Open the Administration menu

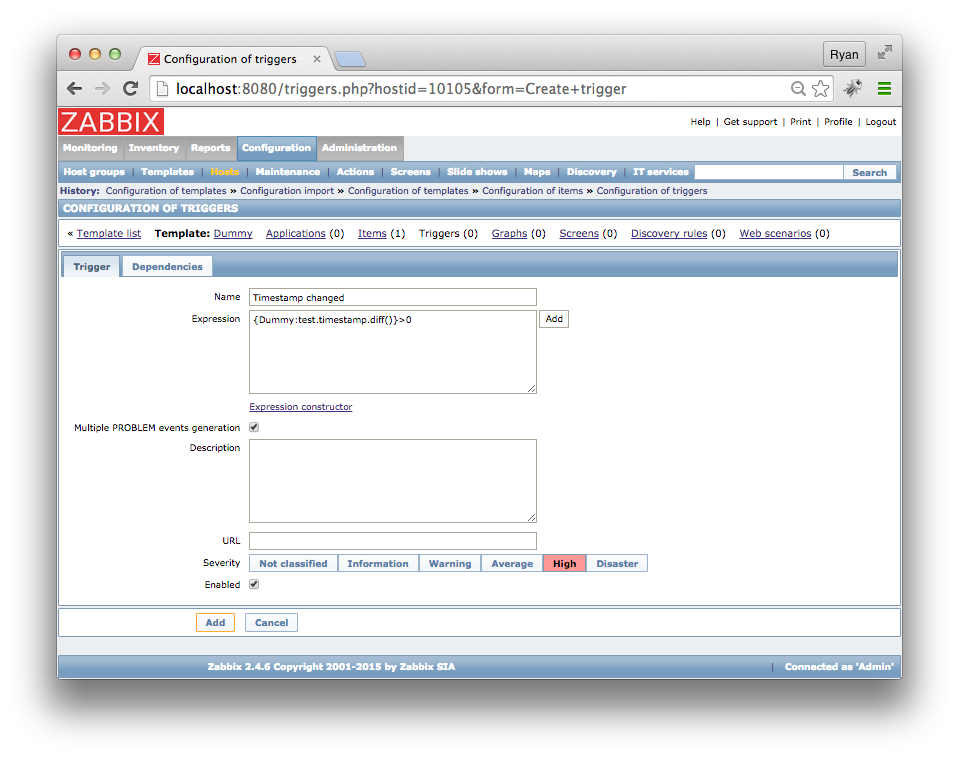(x=360, y=148)
